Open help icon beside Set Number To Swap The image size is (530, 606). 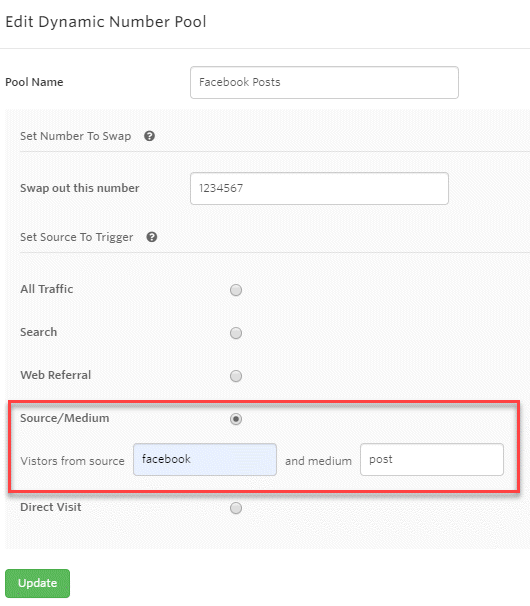pyautogui.click(x=150, y=136)
